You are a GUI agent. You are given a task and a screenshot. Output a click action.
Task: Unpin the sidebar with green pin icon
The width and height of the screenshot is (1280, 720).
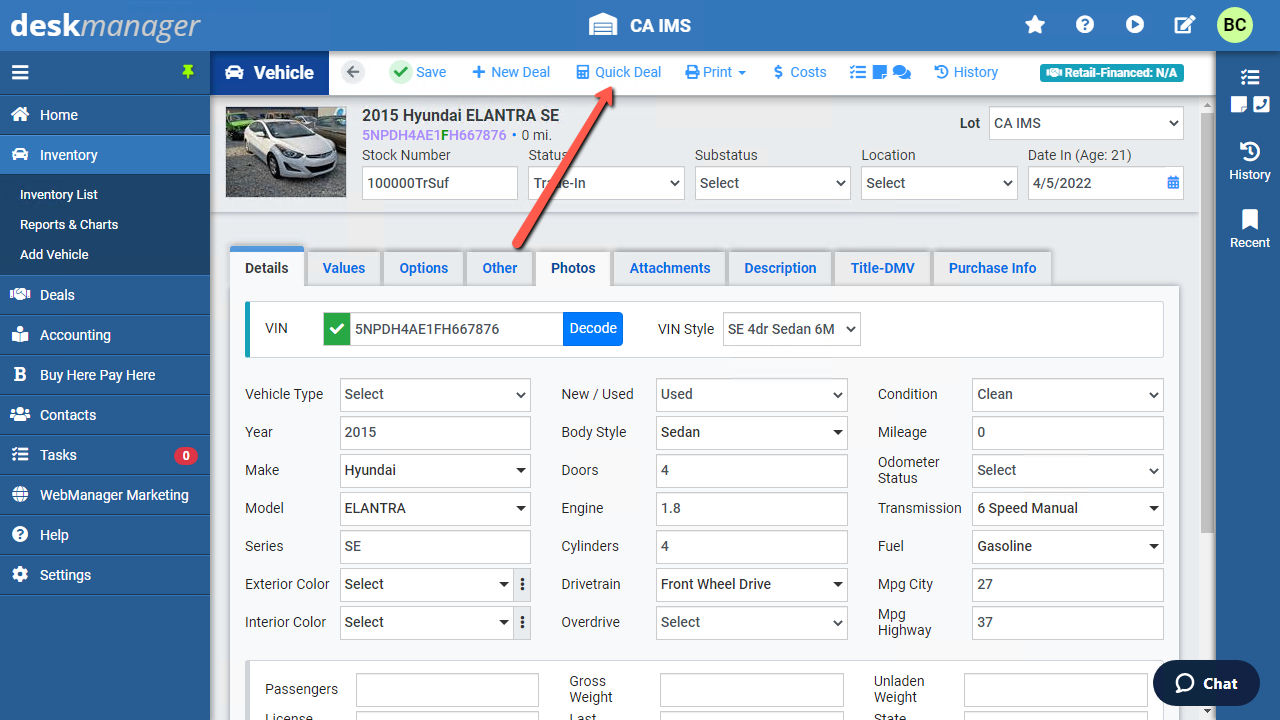(x=188, y=72)
